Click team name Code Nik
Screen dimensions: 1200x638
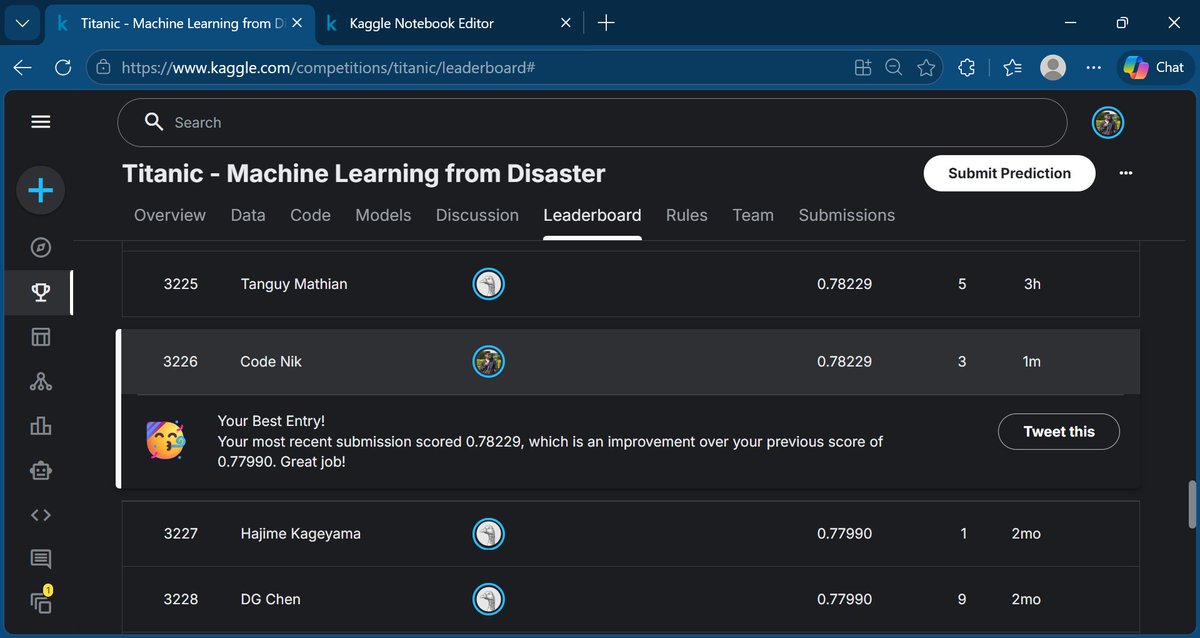click(x=271, y=361)
